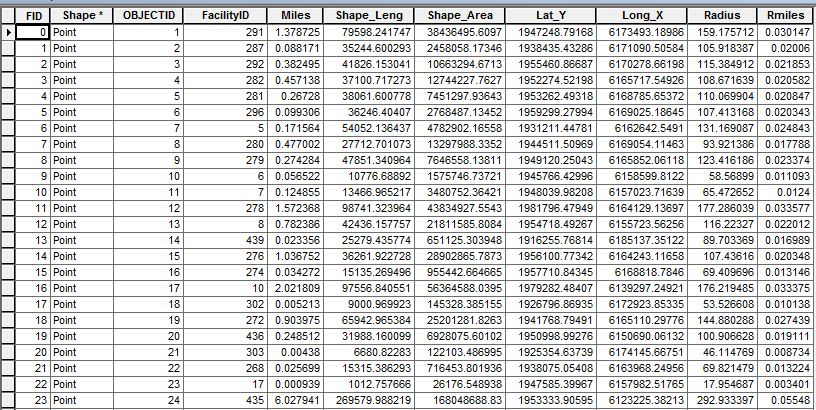Click Lat_Y cell 1981796.47949
The width and height of the screenshot is (816, 410).
551,208
